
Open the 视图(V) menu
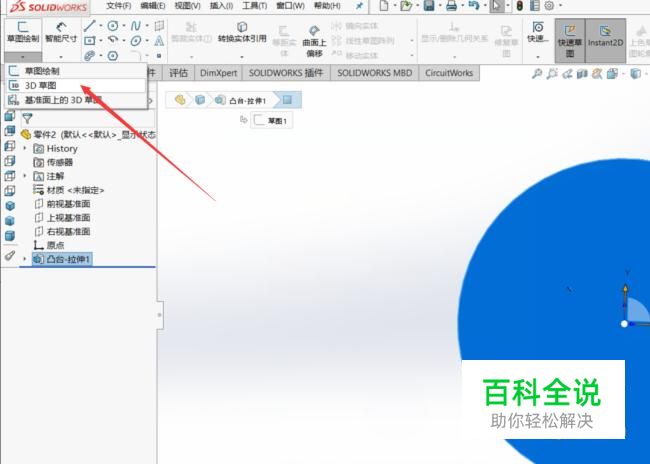point(187,6)
